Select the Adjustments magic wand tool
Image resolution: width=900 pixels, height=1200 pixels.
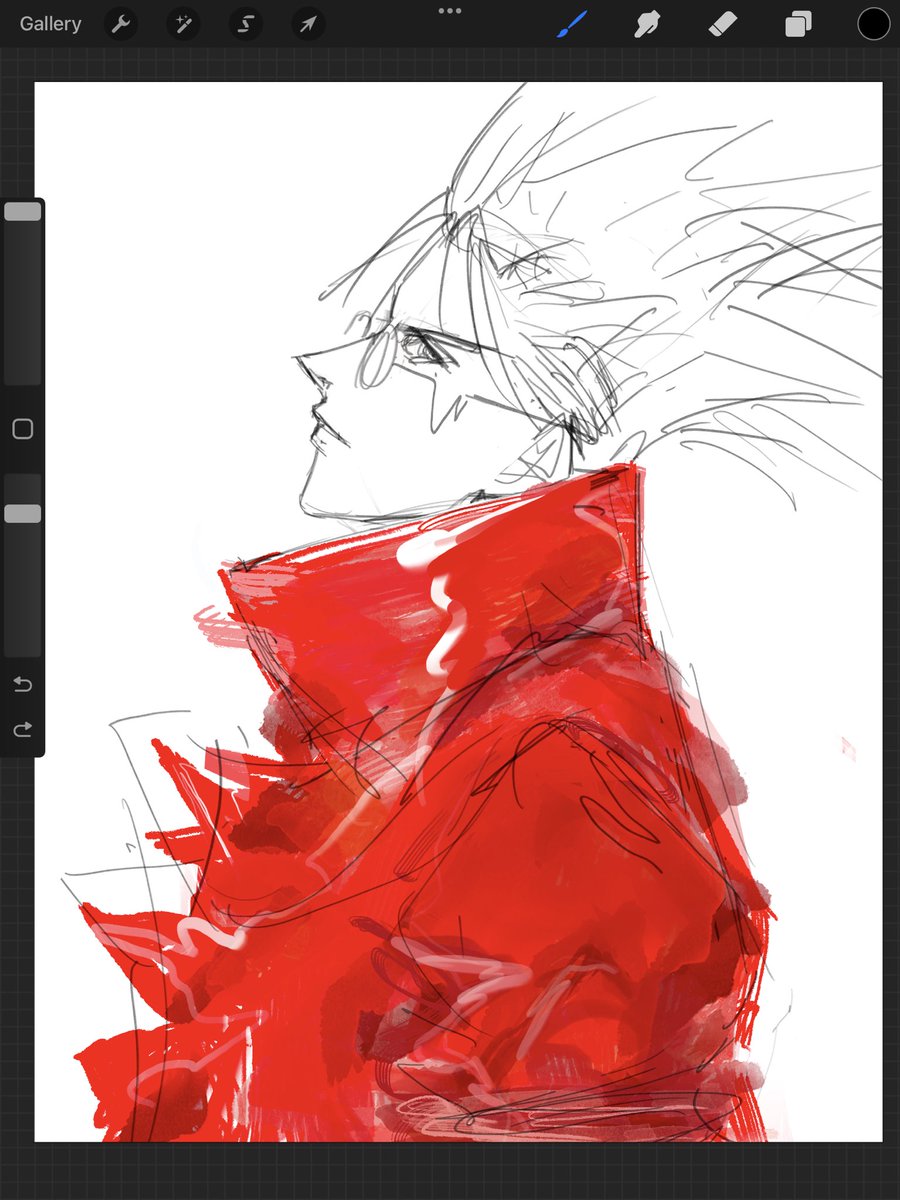pos(182,23)
